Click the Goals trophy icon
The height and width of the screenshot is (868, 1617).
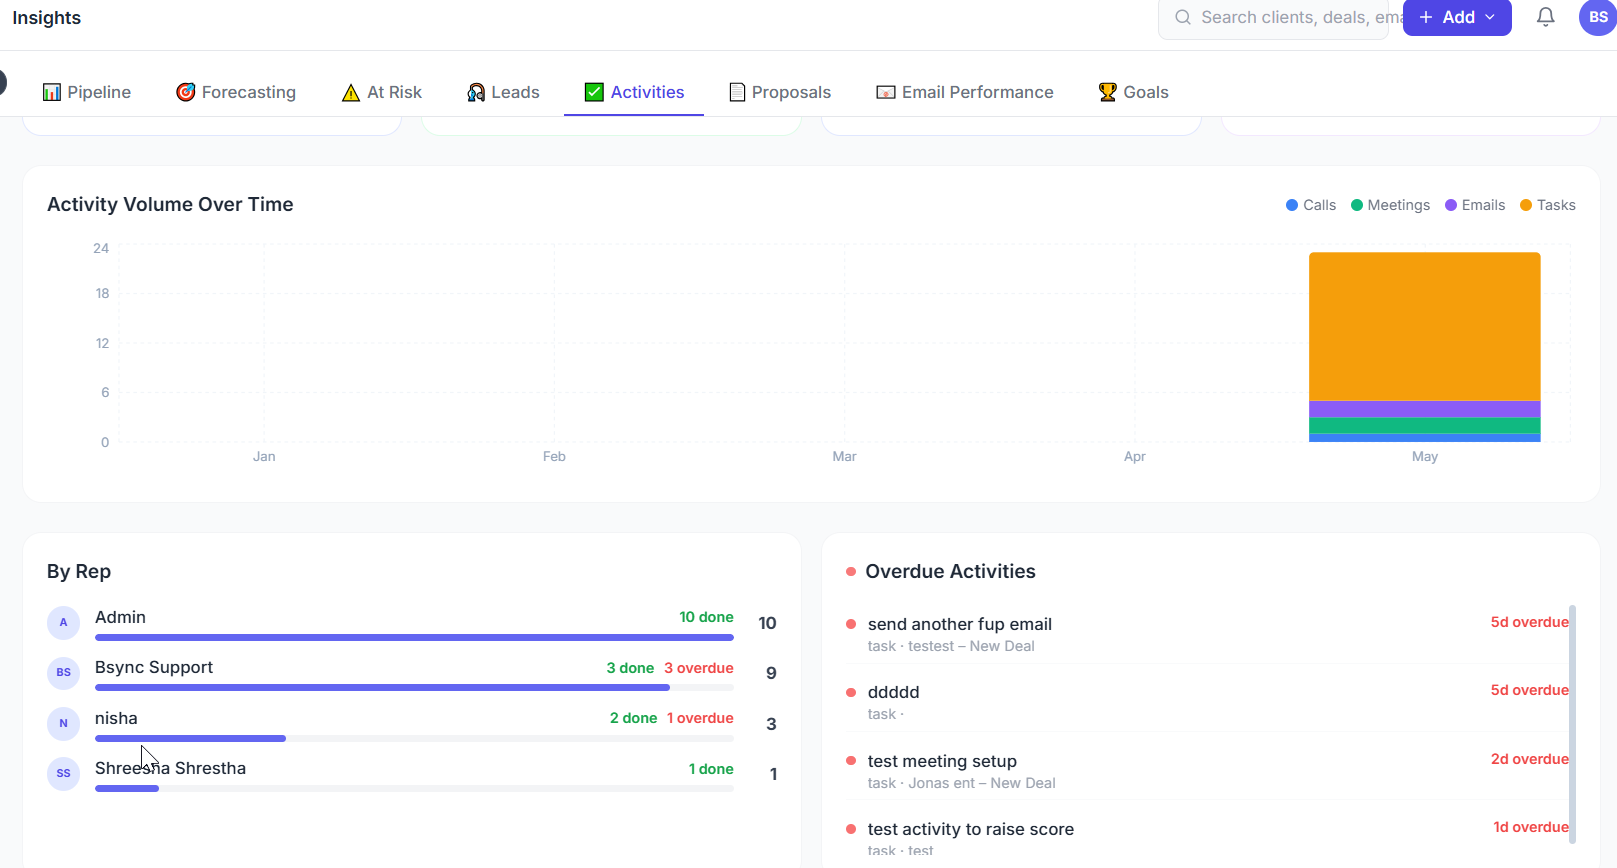1107,92
